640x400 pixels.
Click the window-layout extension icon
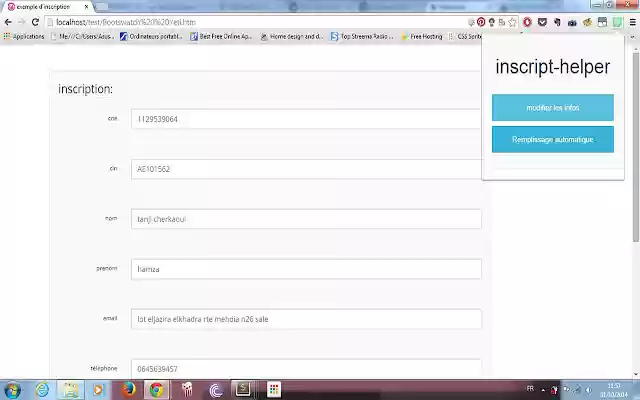point(602,22)
